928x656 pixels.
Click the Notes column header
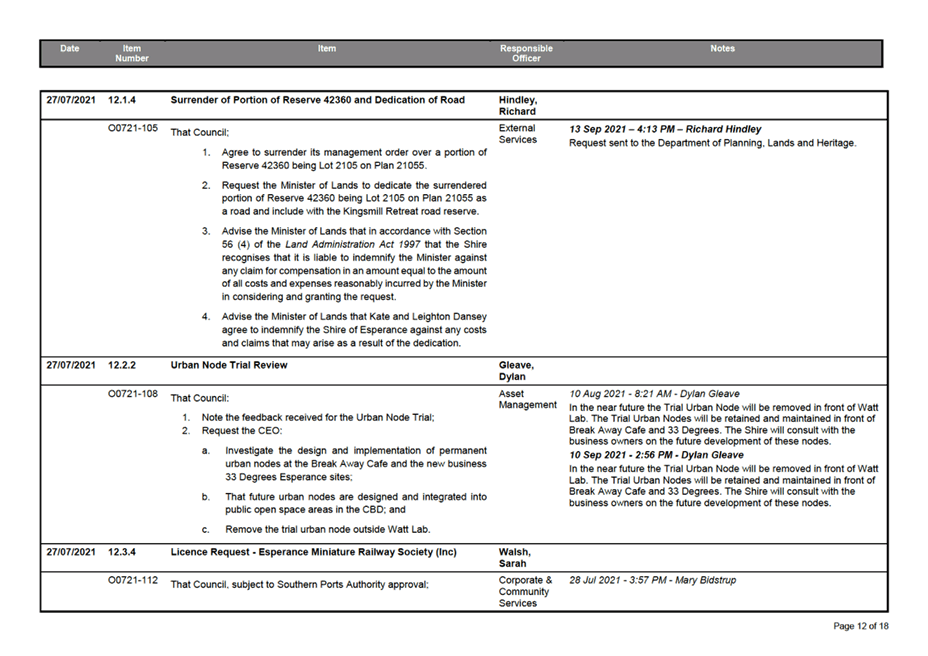(722, 48)
